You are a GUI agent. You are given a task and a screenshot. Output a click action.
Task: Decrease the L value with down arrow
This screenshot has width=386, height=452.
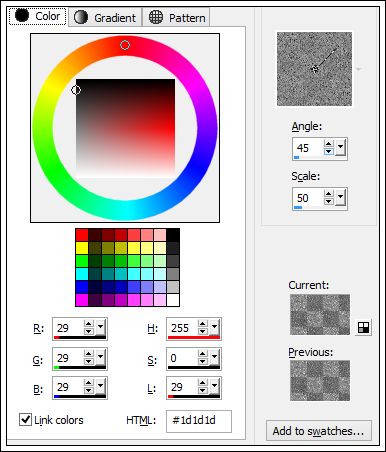(203, 390)
